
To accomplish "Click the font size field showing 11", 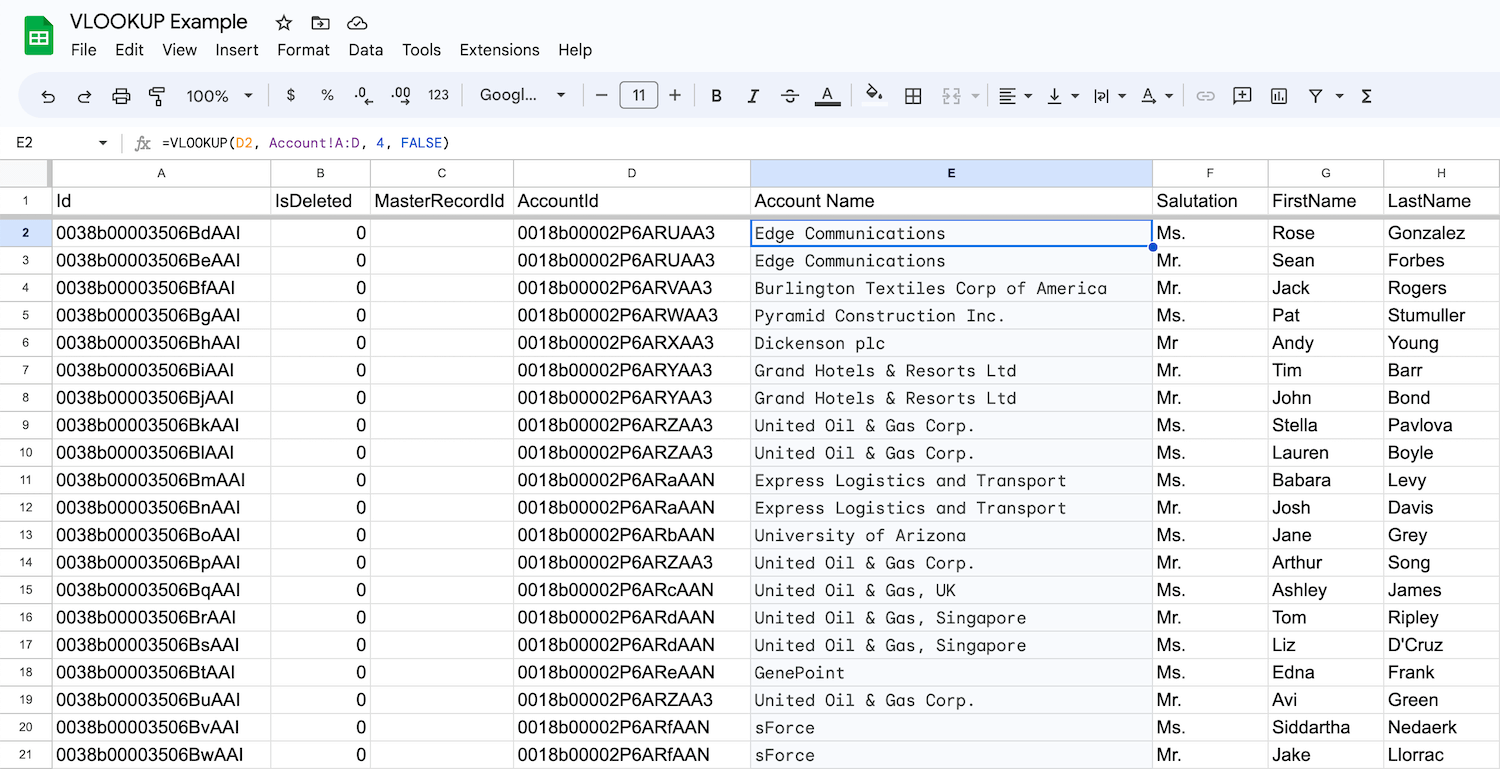I will pyautogui.click(x=639, y=96).
